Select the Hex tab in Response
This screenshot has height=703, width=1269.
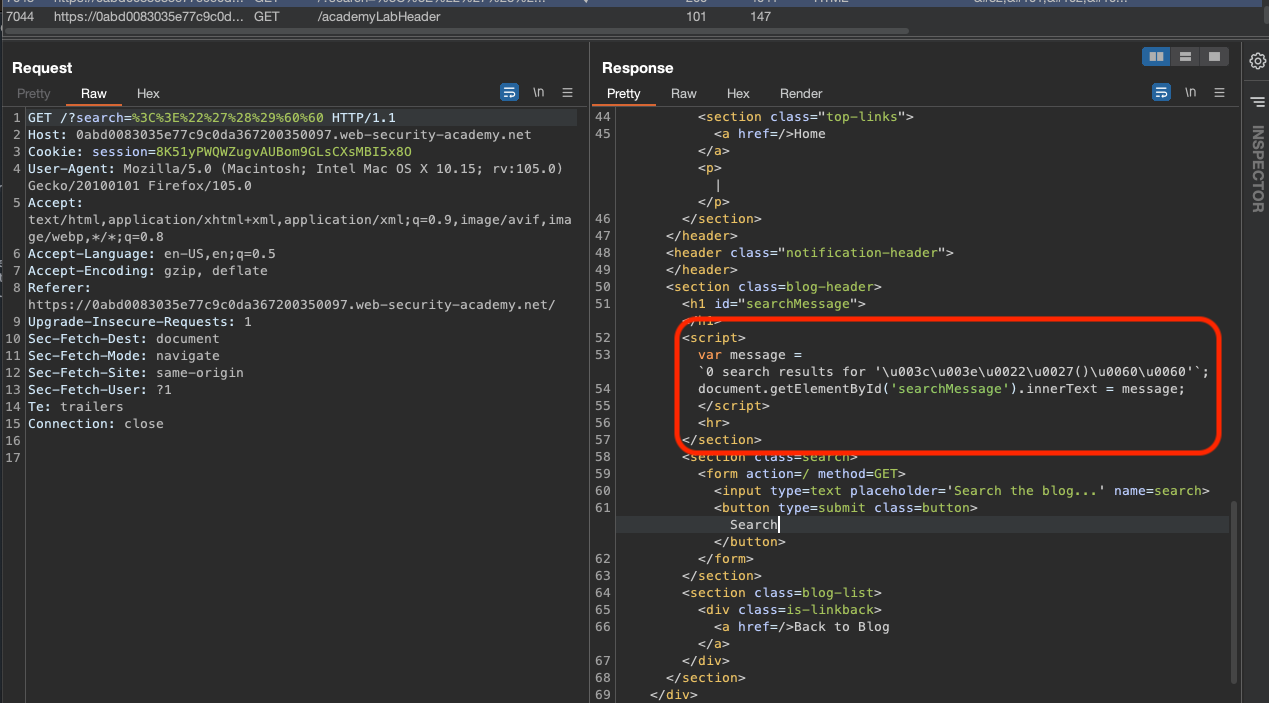[738, 93]
